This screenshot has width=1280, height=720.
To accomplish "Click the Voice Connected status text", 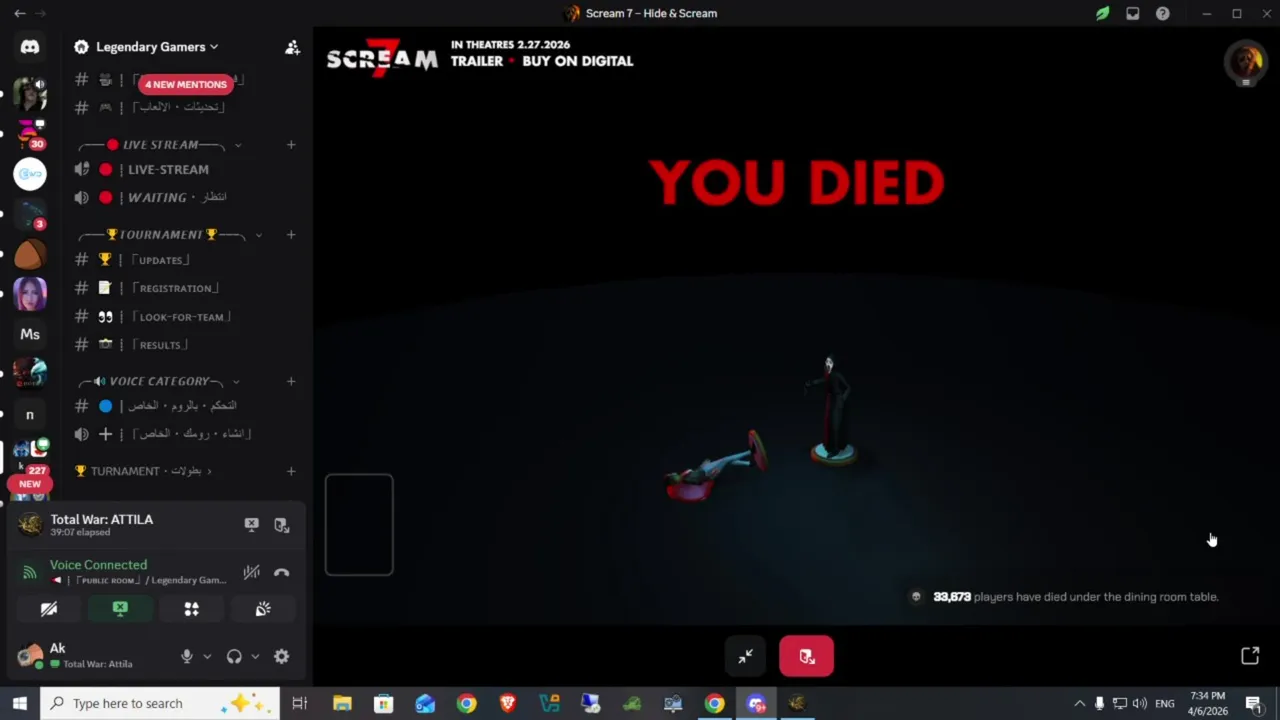I will 98,565.
